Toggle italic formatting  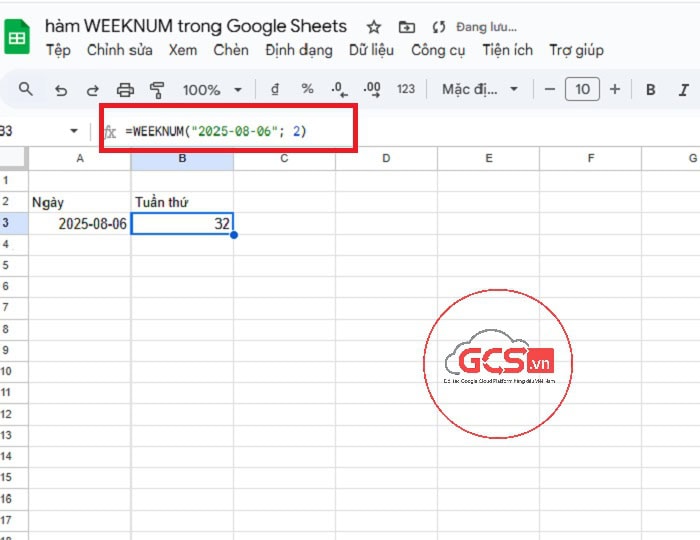pyautogui.click(x=685, y=90)
